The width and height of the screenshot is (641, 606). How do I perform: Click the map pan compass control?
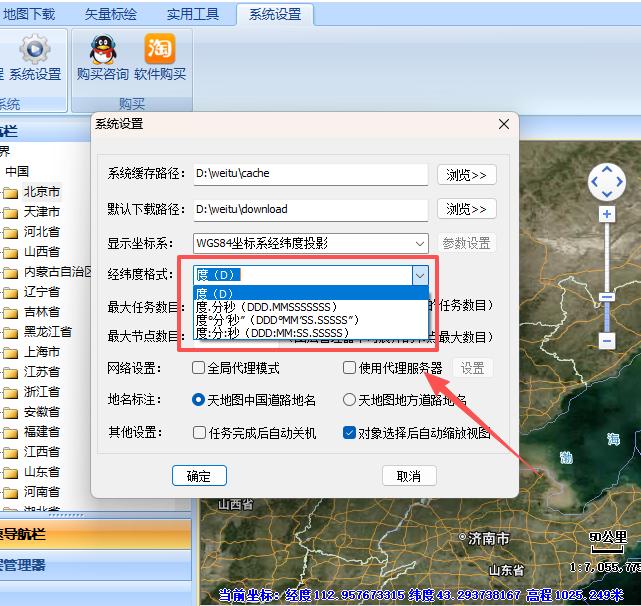(607, 182)
